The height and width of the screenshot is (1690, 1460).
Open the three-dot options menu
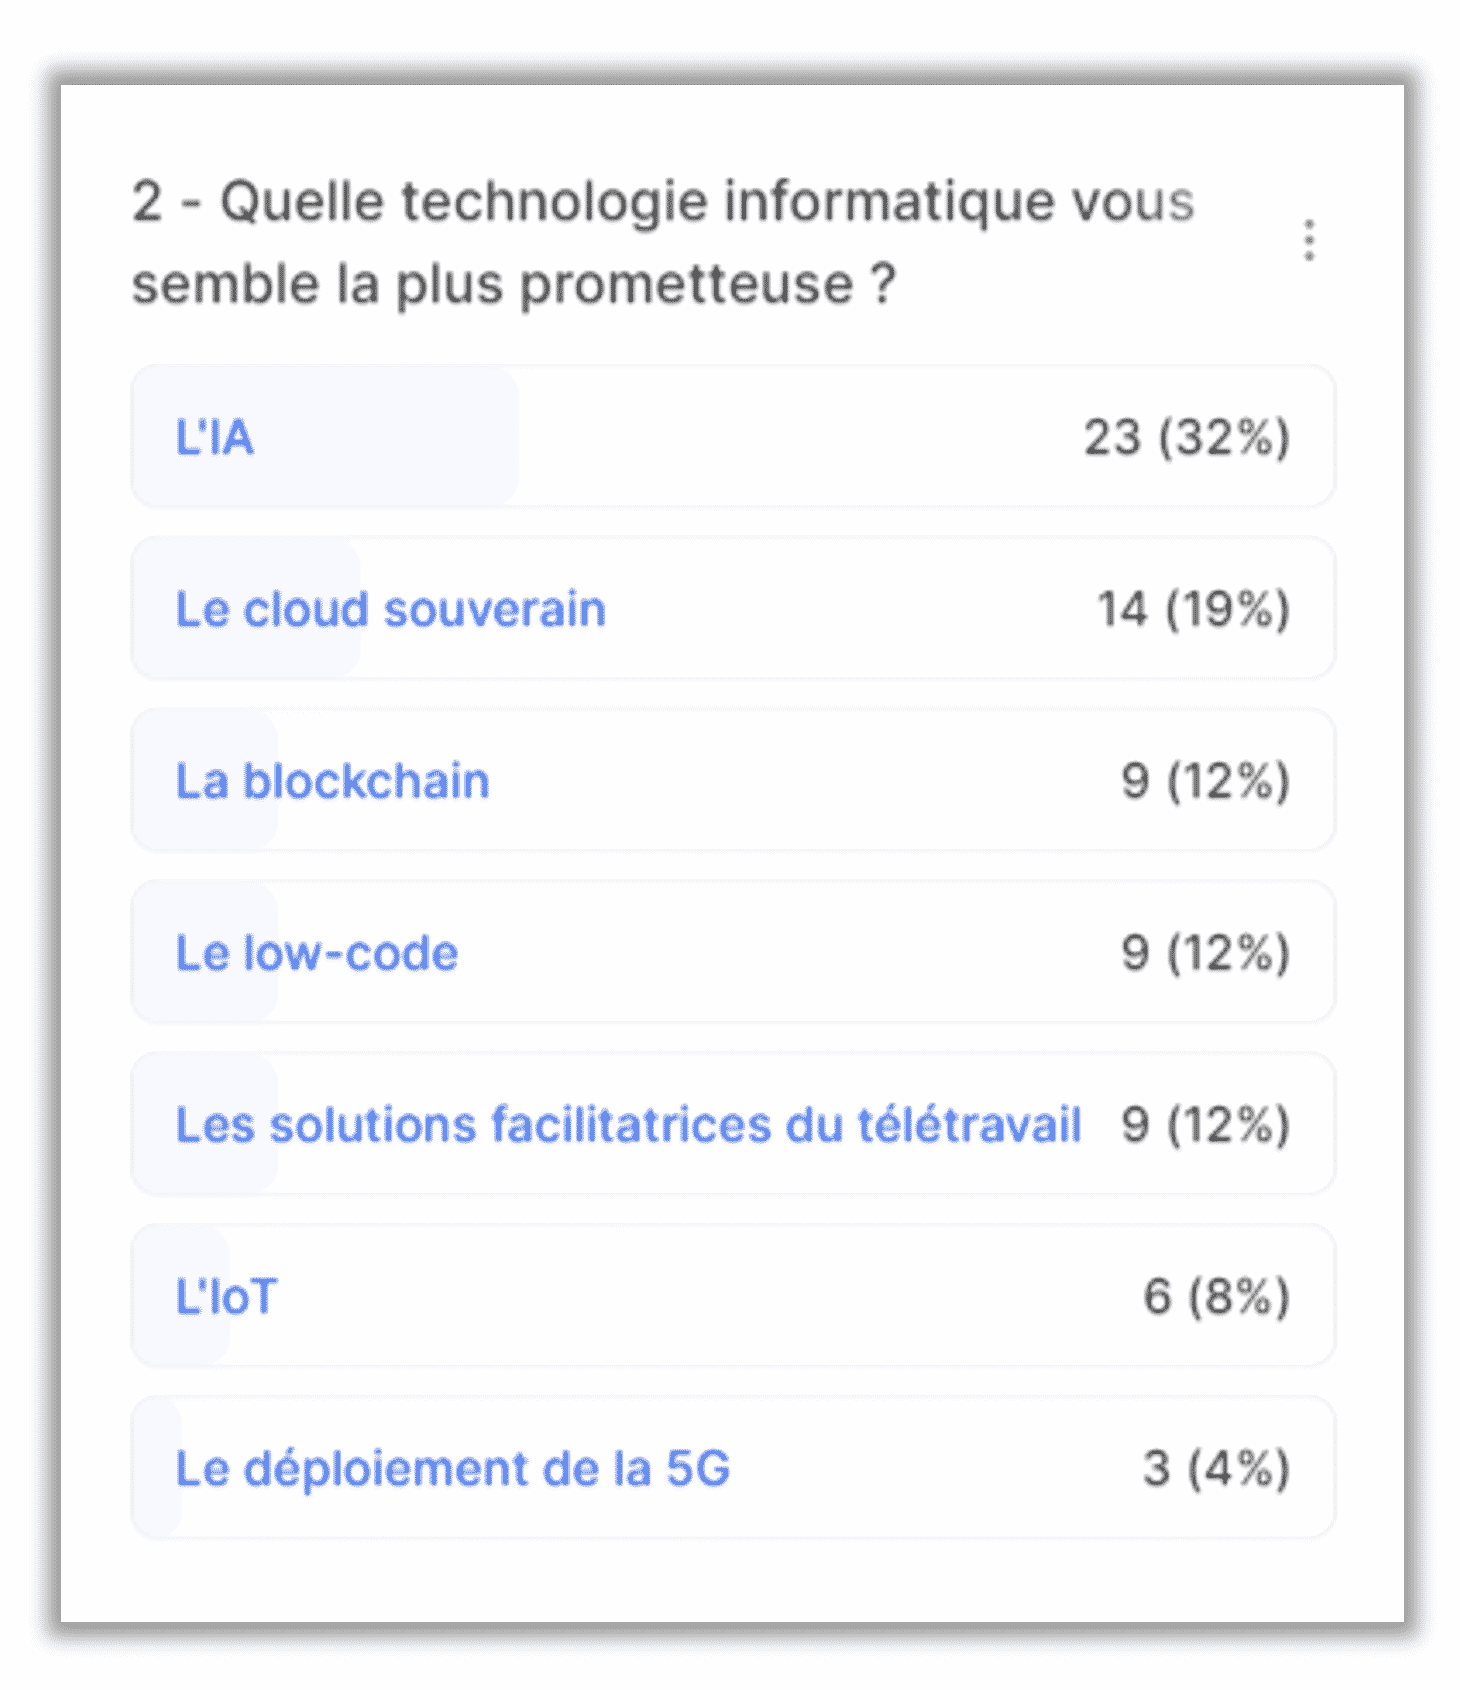click(x=1309, y=241)
